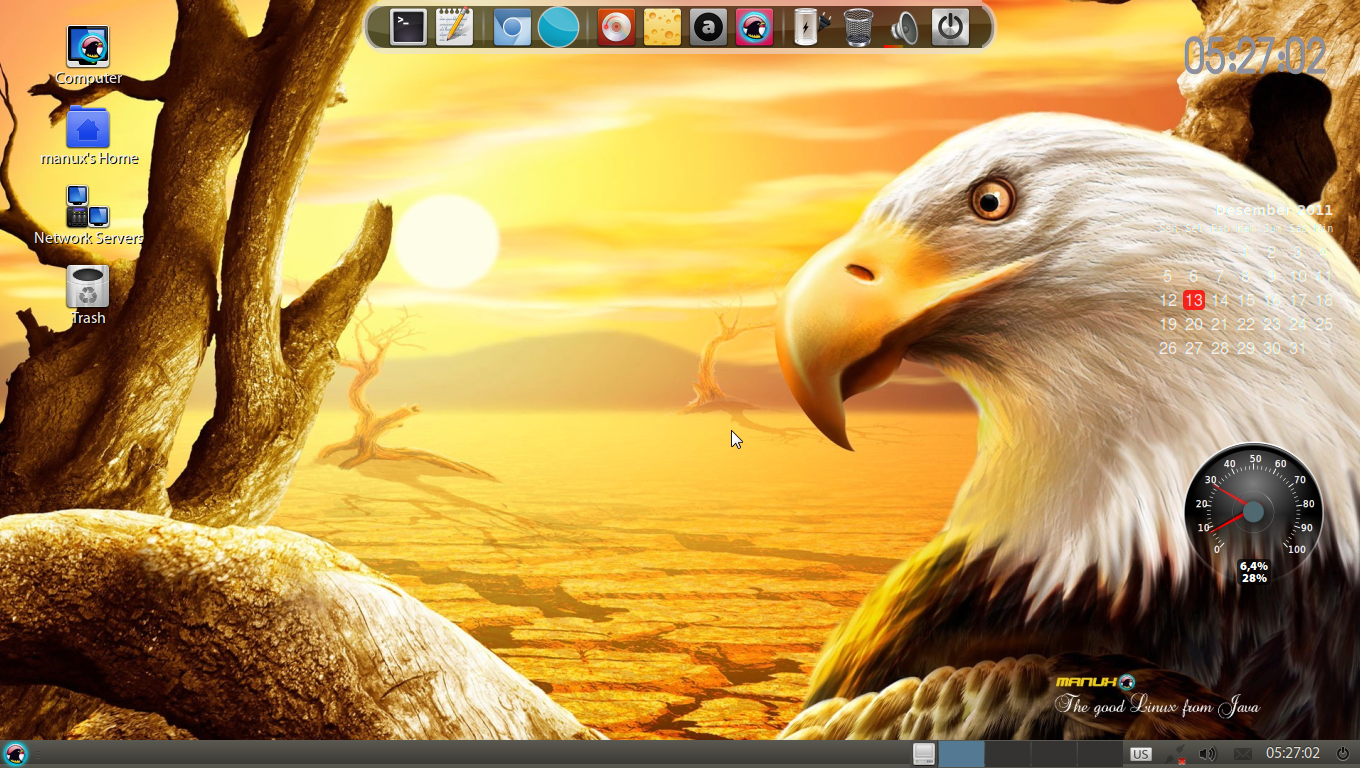Launch the pink Manux bird dock icon
Image resolution: width=1360 pixels, height=768 pixels.
(755, 27)
